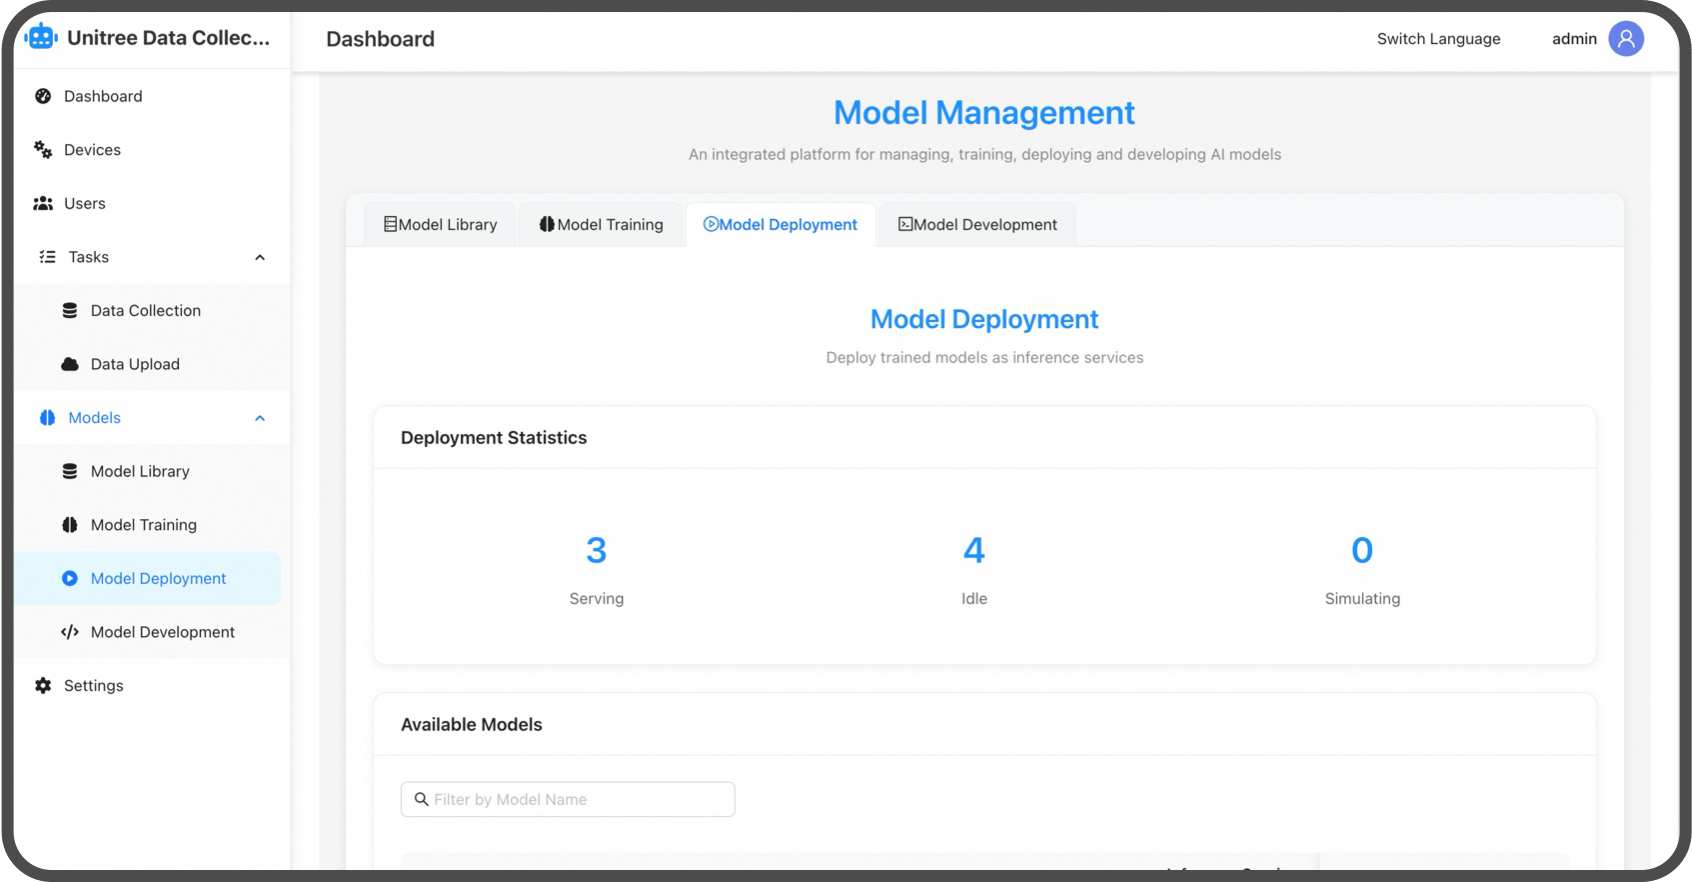Image resolution: width=1692 pixels, height=882 pixels.
Task: Open the Model Development tab
Action: (x=977, y=225)
